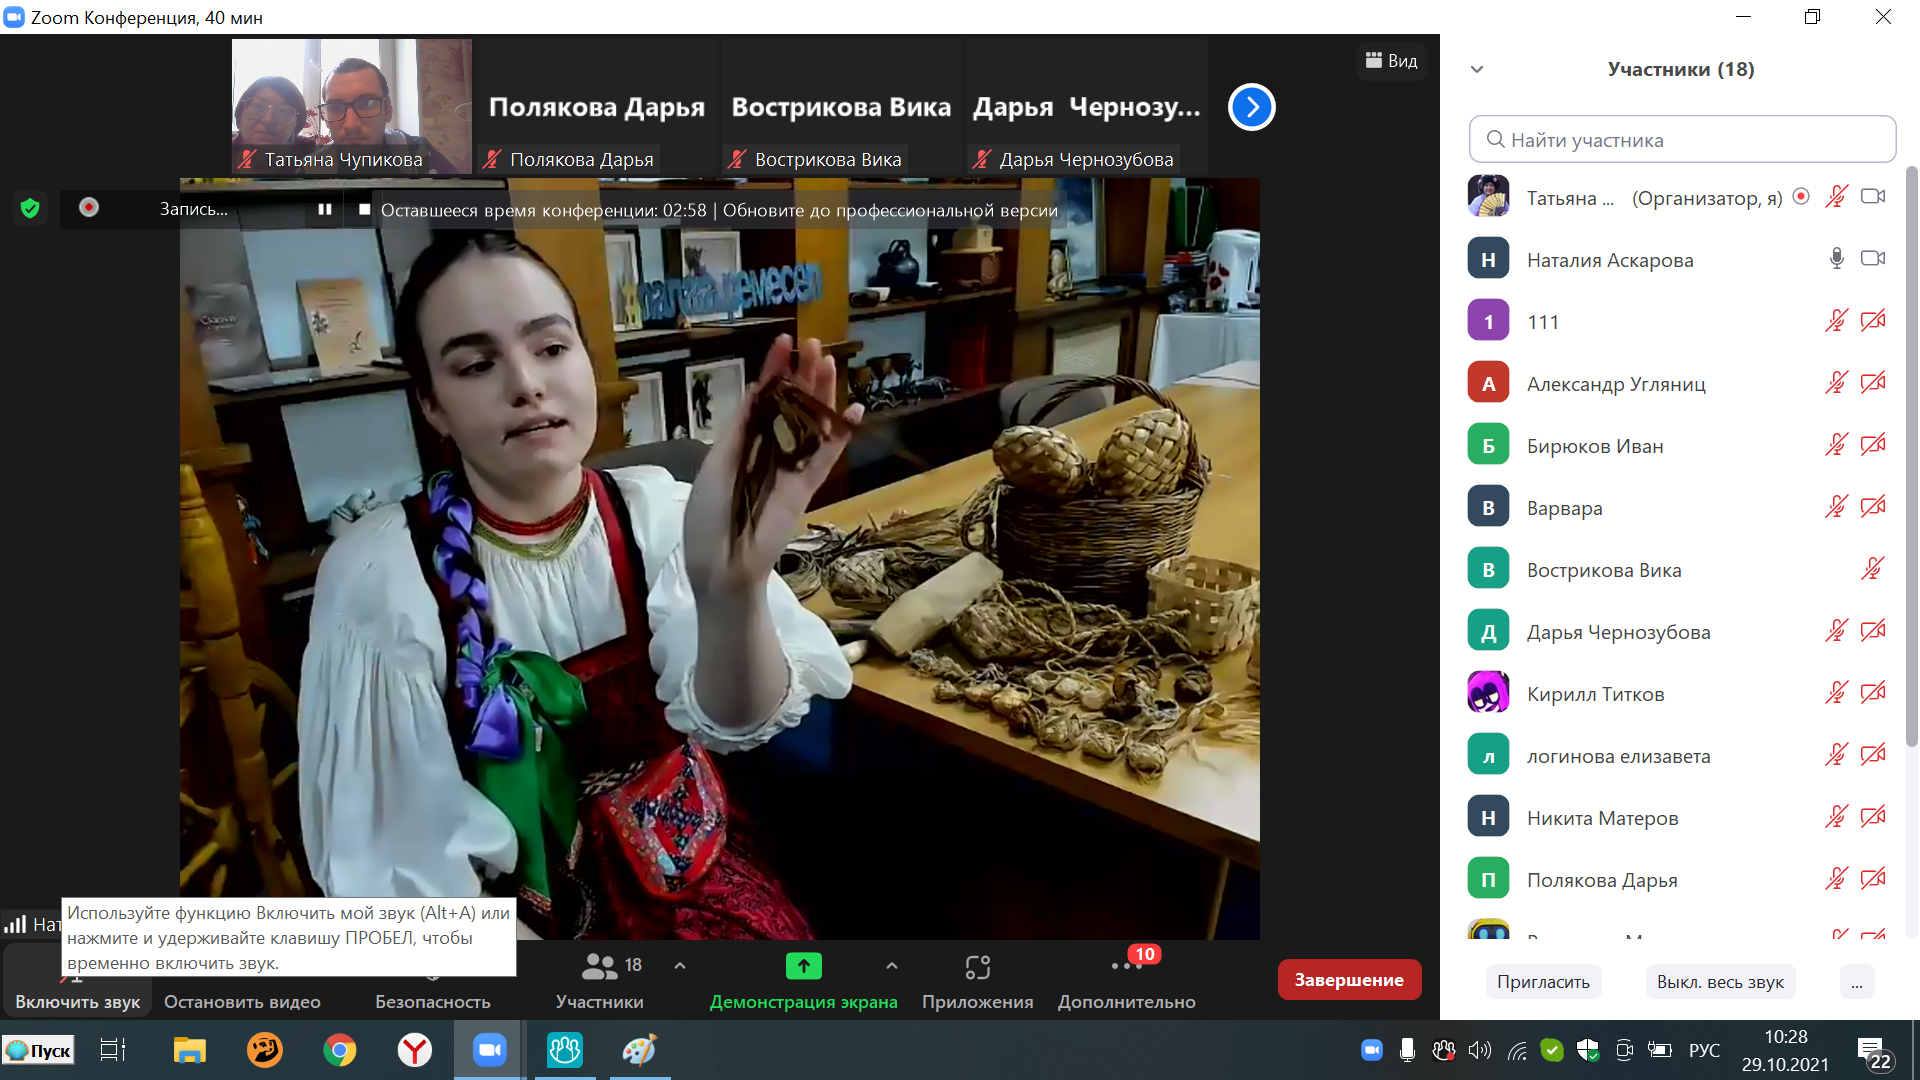Stop the recording with square button
1920x1080 pixels.
(x=364, y=209)
